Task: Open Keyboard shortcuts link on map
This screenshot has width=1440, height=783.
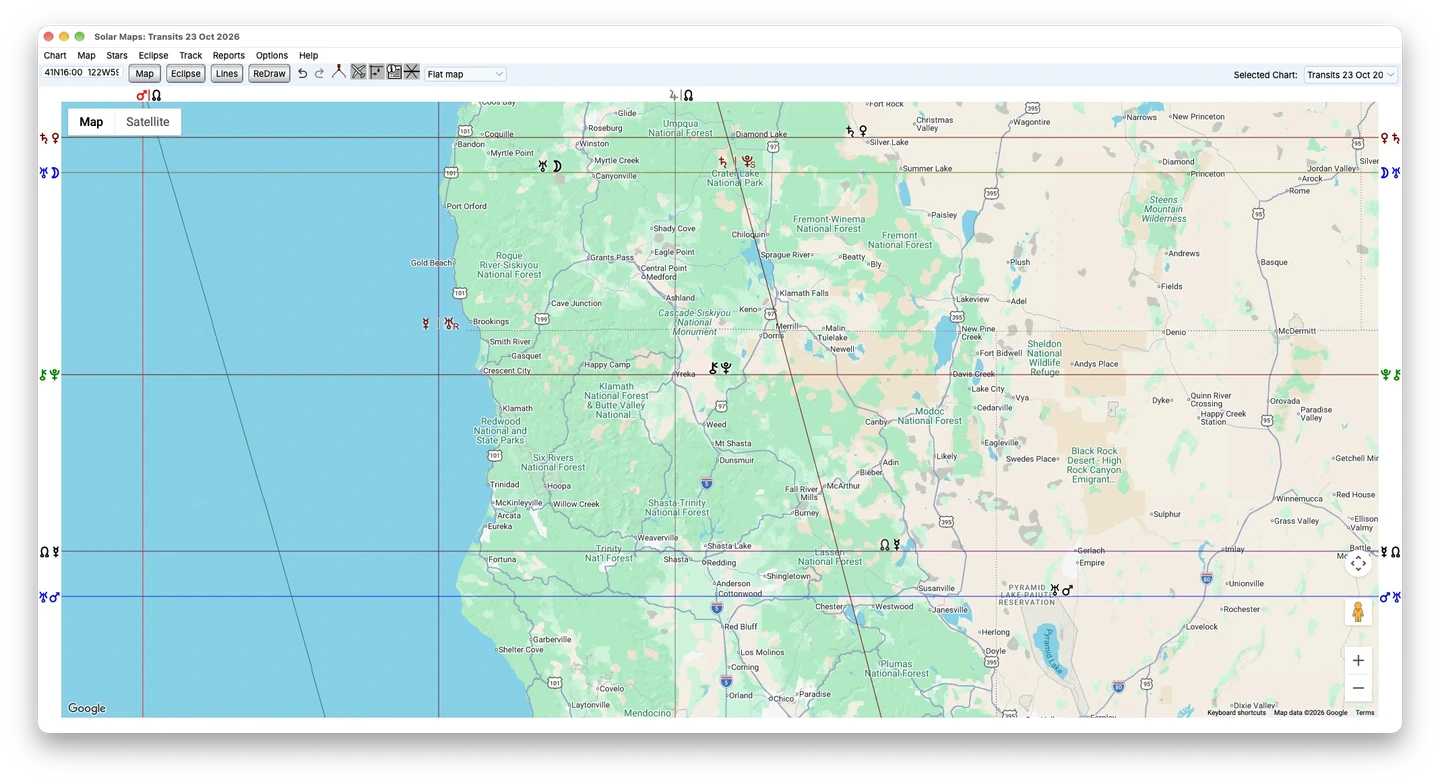Action: click(x=1236, y=713)
